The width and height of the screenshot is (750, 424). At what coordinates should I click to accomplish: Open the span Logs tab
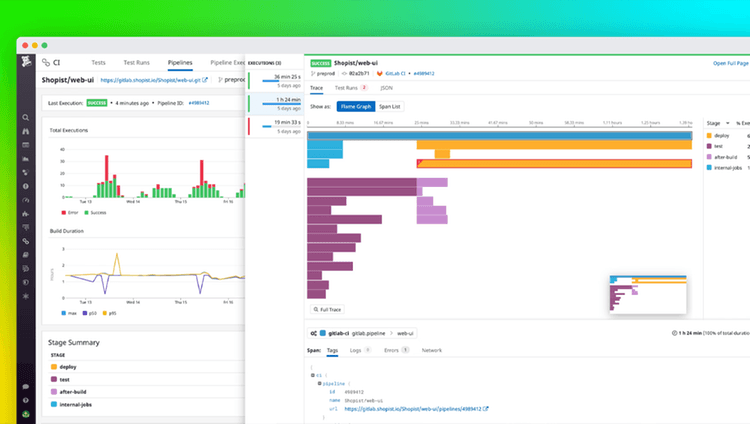pos(360,350)
